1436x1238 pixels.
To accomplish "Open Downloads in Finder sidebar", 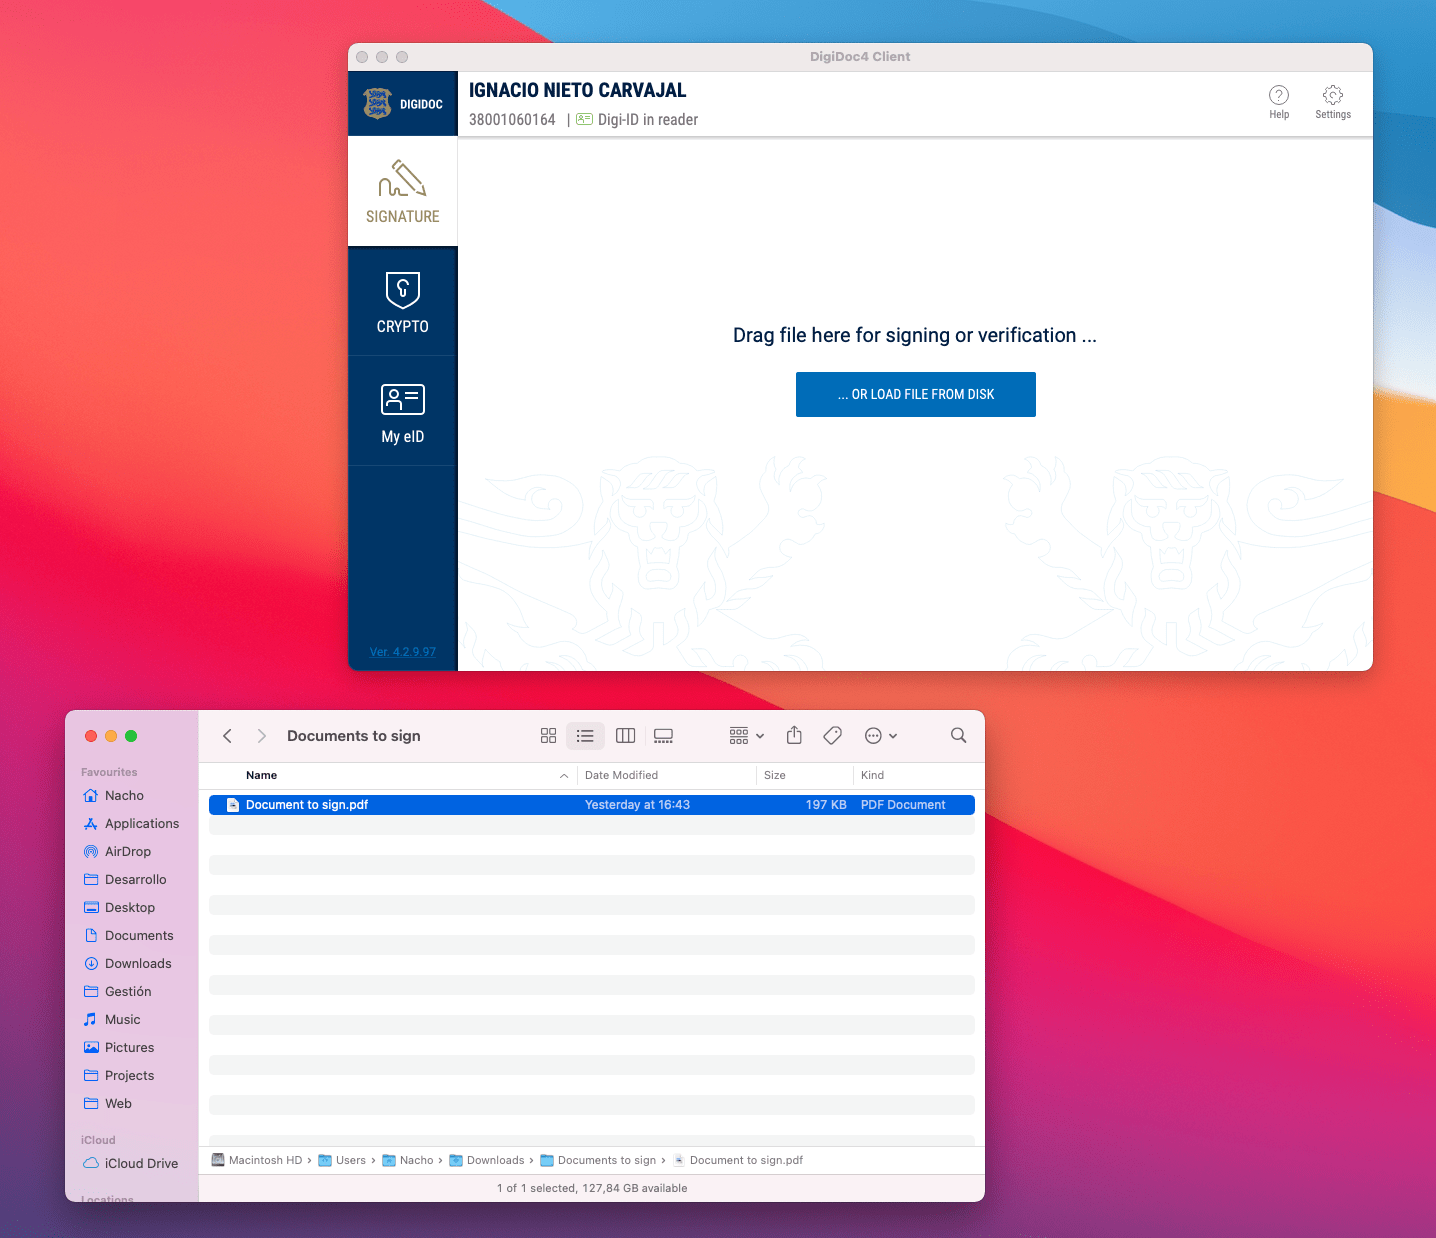I will click(138, 963).
